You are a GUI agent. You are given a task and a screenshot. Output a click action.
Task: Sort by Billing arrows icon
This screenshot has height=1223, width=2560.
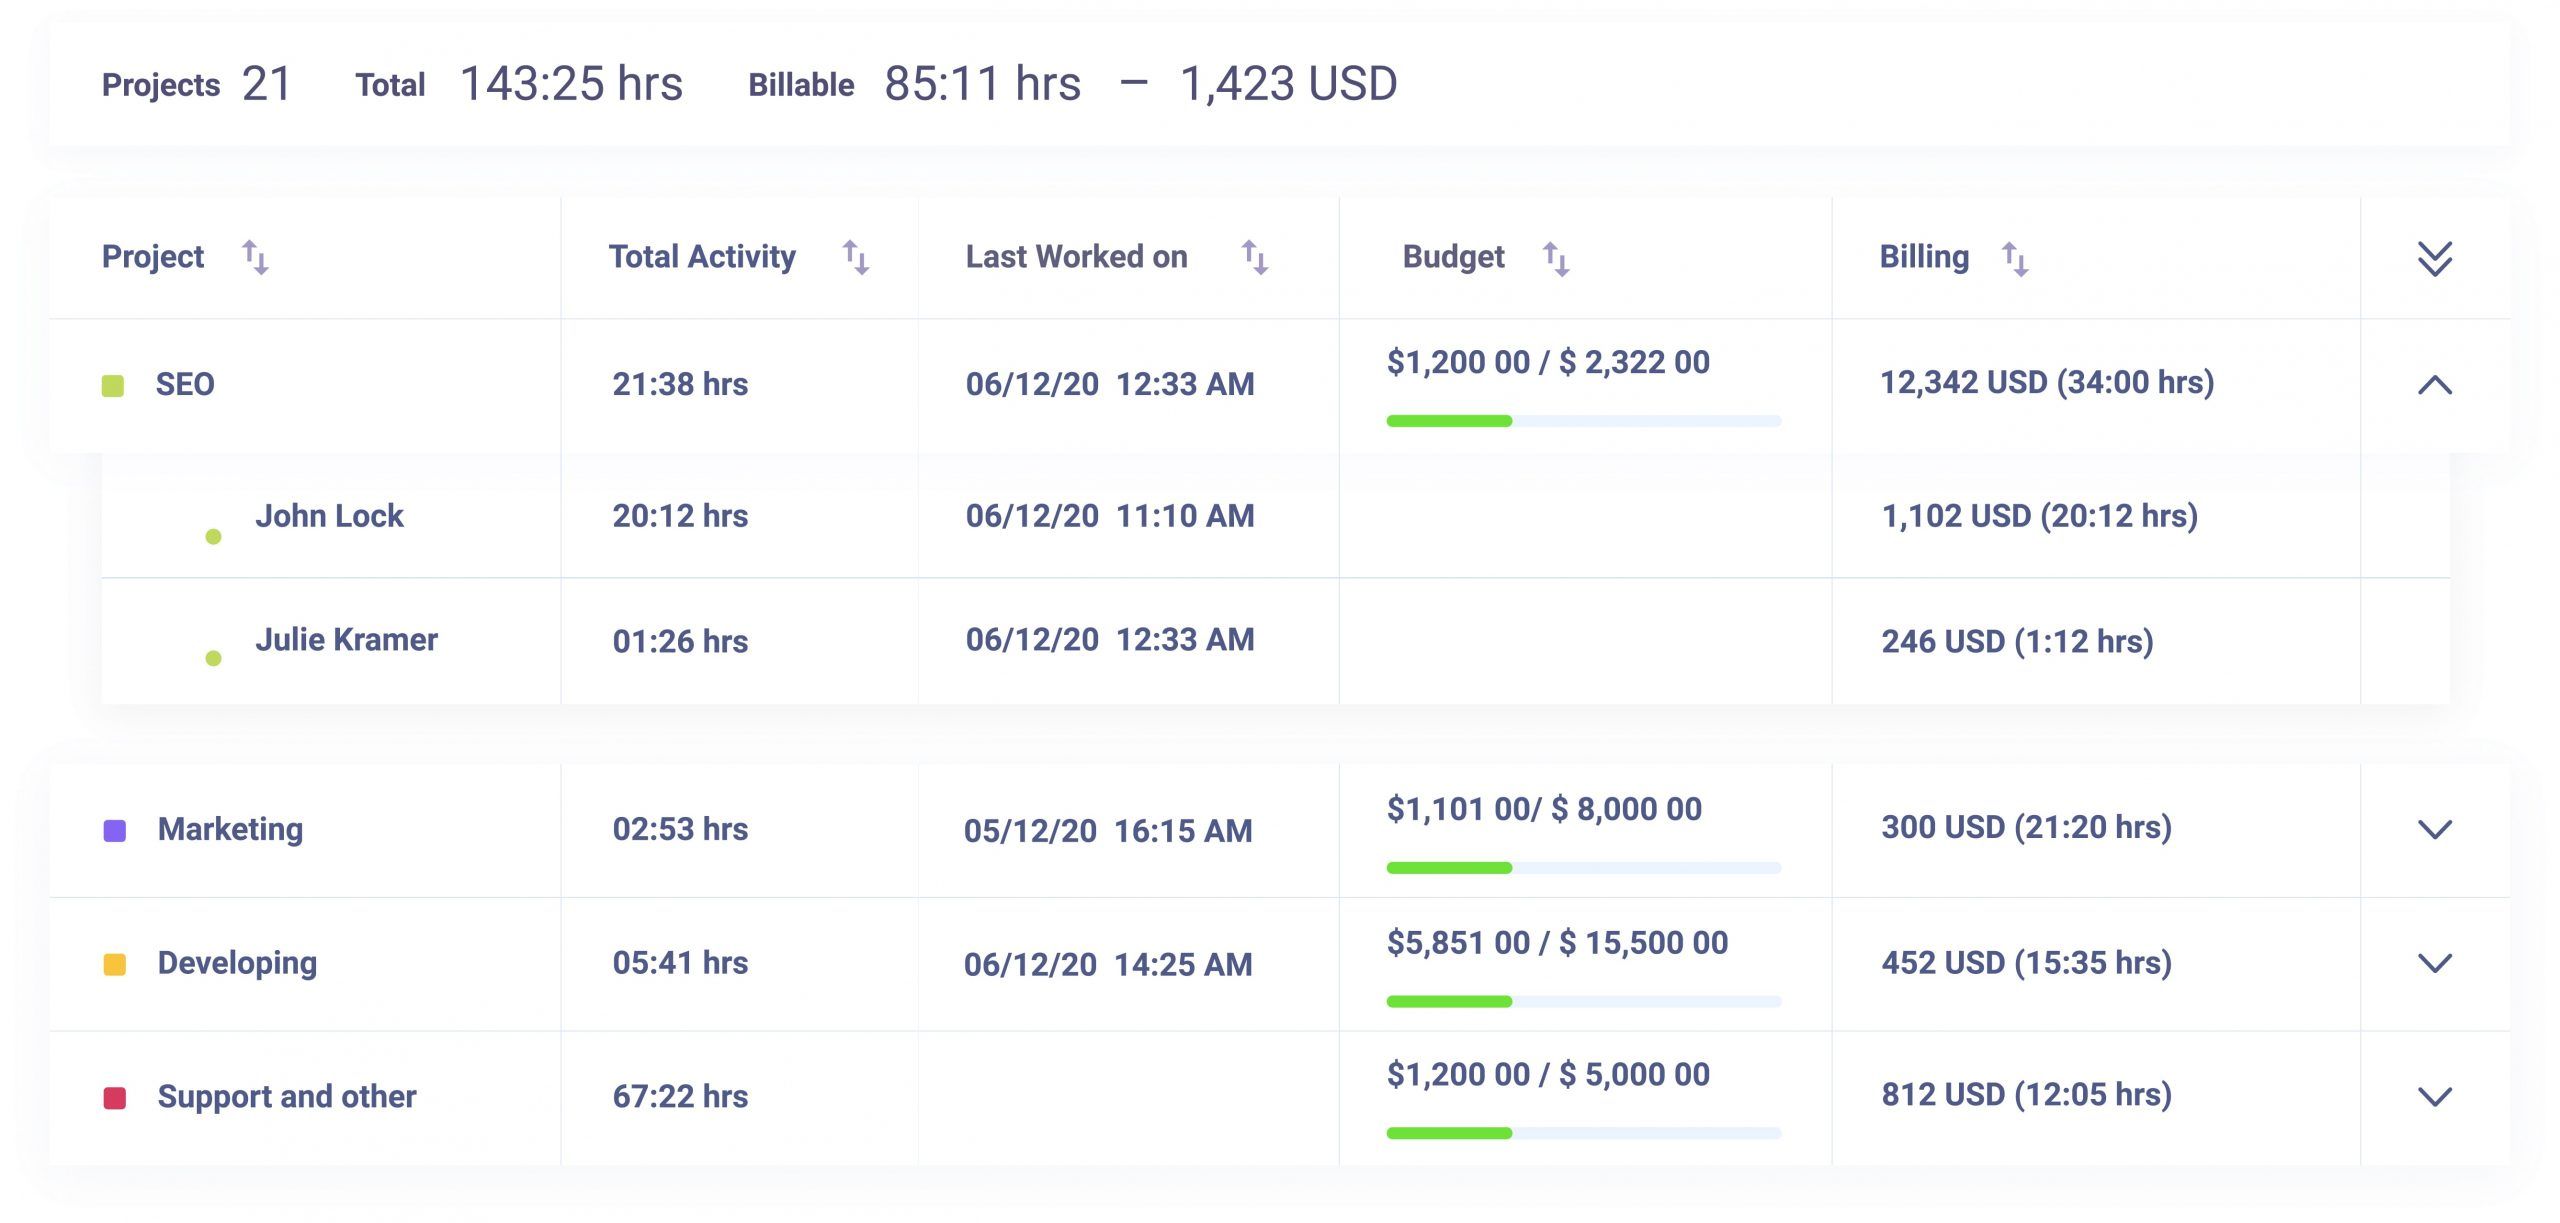(x=2014, y=259)
